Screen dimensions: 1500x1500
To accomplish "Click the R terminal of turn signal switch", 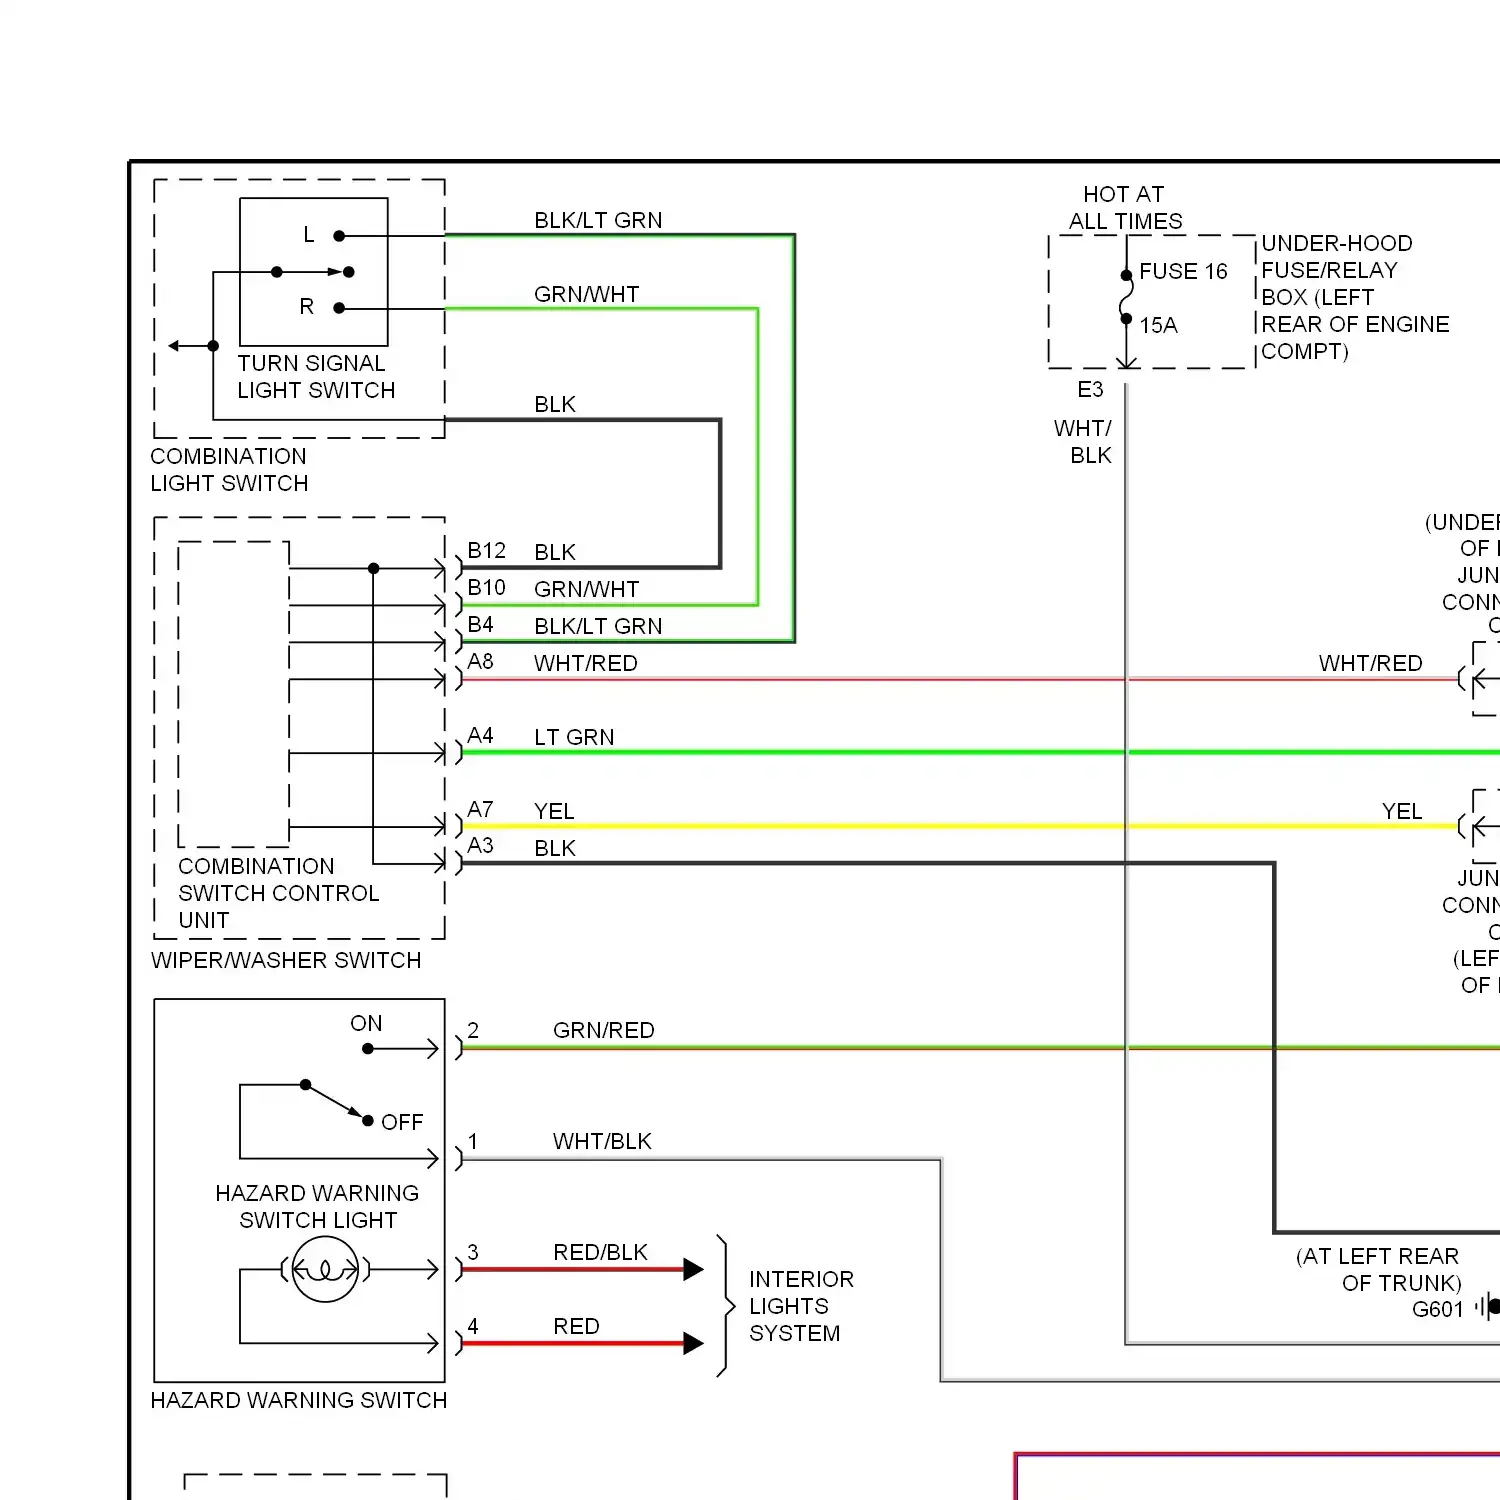I will 339,308.
